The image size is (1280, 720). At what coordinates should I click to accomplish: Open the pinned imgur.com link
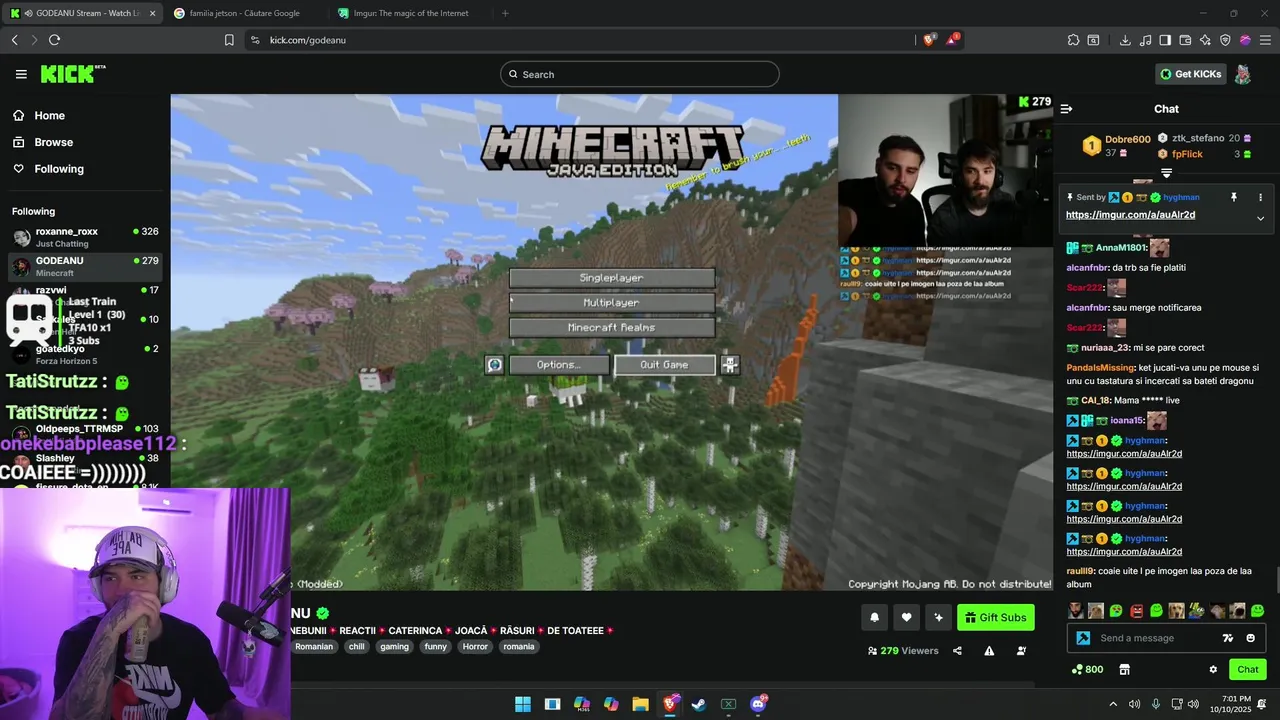[1130, 215]
